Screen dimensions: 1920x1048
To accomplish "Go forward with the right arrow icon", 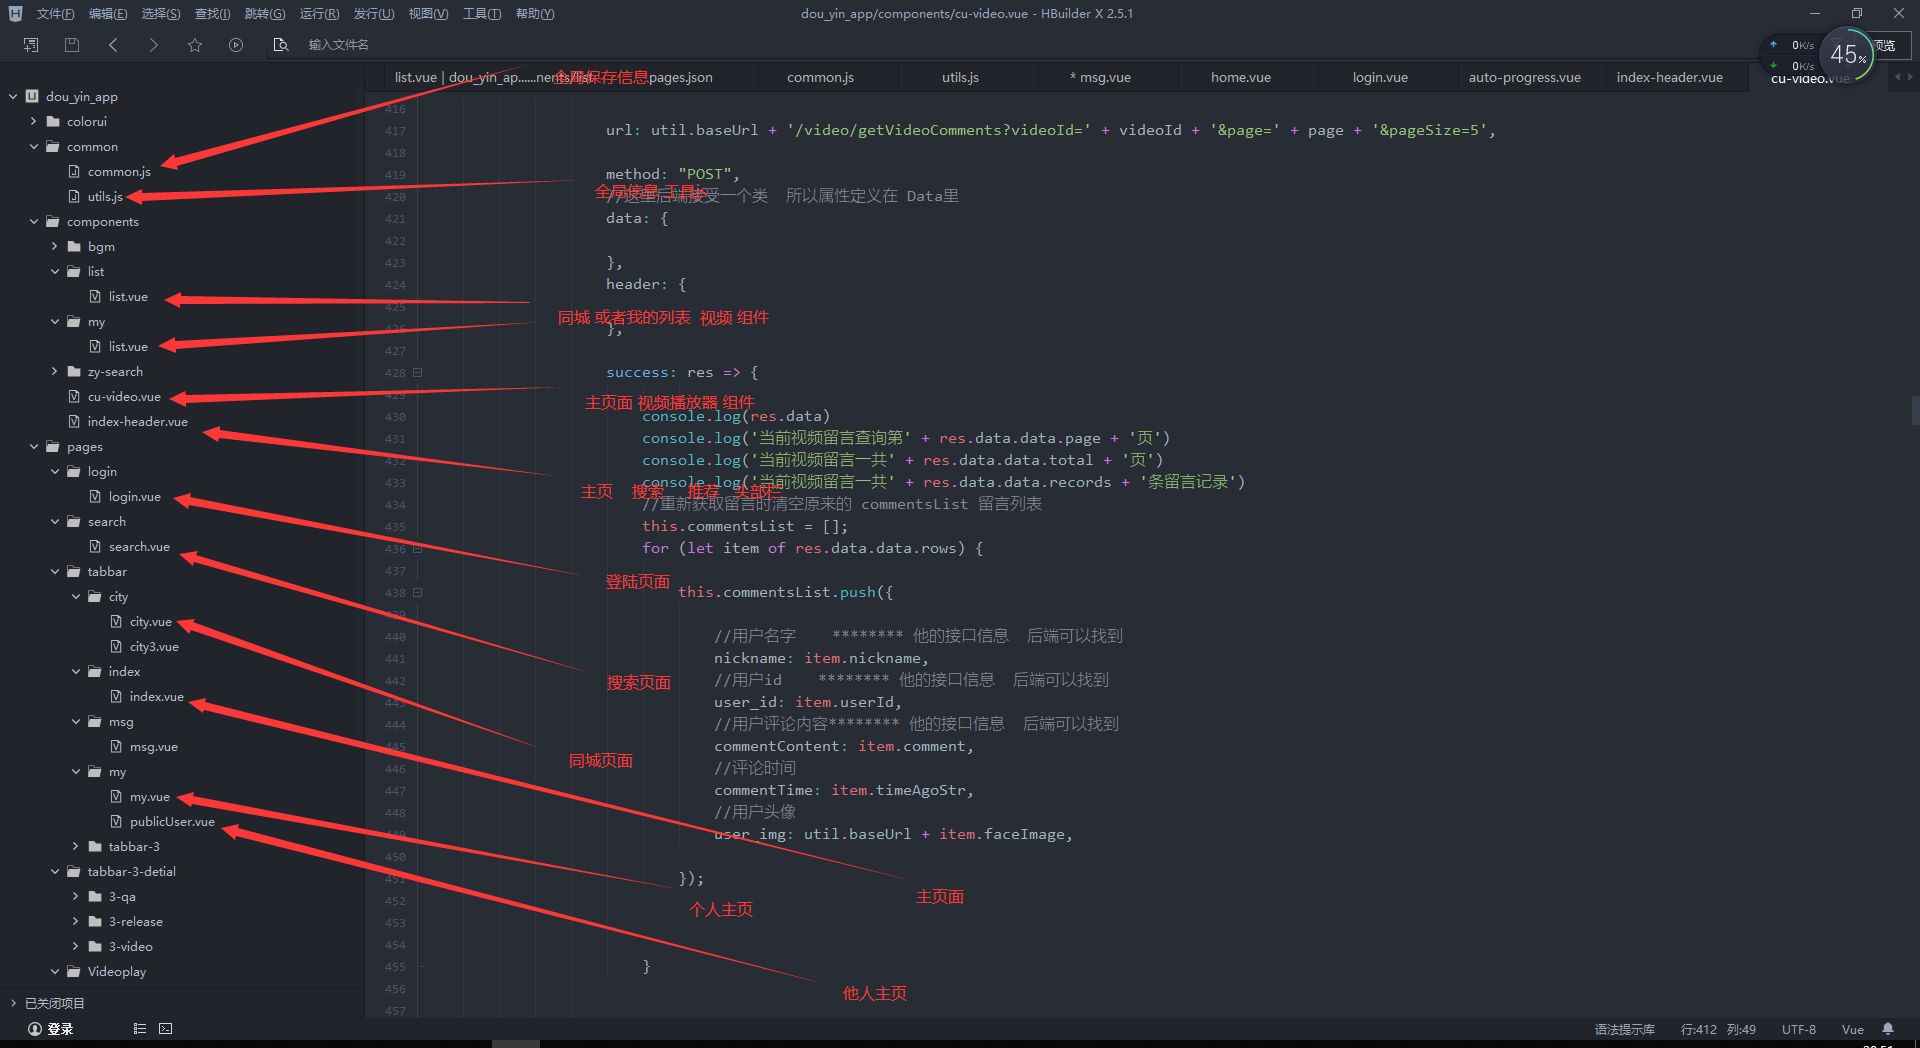I will 153,45.
